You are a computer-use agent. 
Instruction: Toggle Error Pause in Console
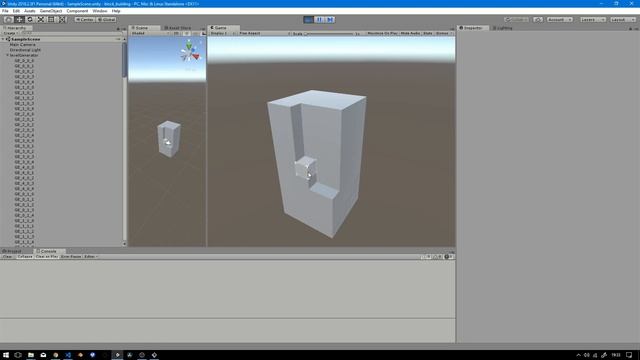[71, 257]
